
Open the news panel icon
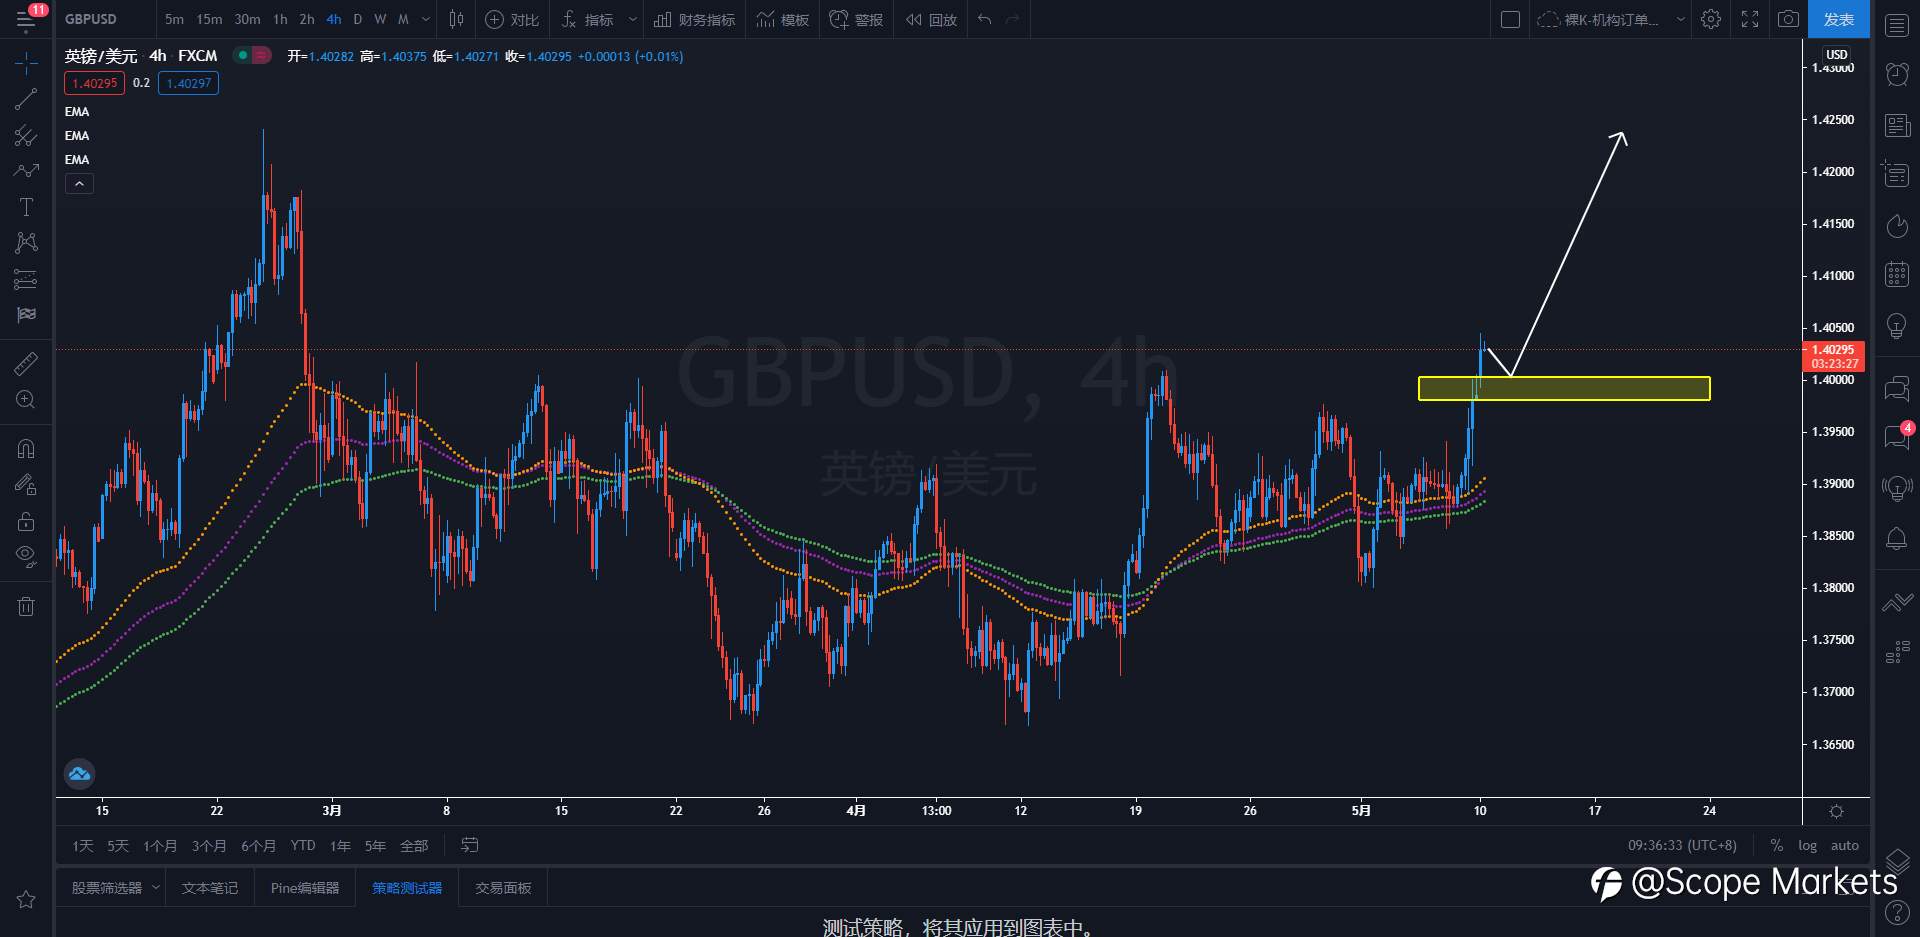[1896, 125]
